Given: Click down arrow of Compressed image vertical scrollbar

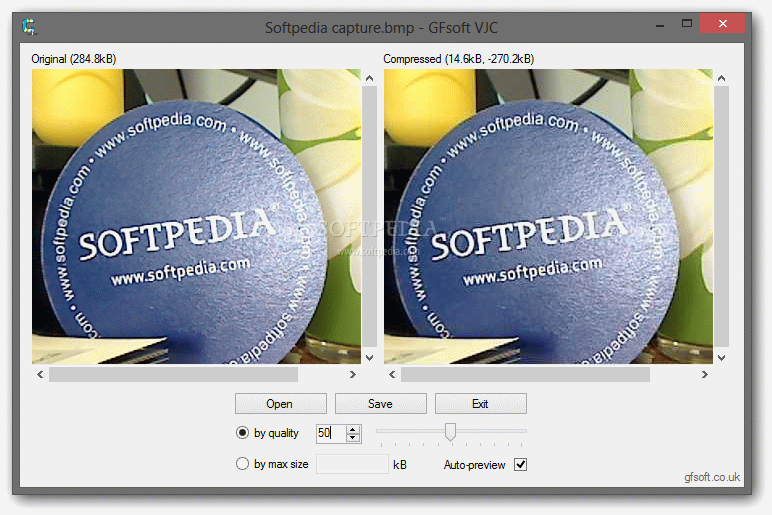Looking at the screenshot, I should click(721, 357).
